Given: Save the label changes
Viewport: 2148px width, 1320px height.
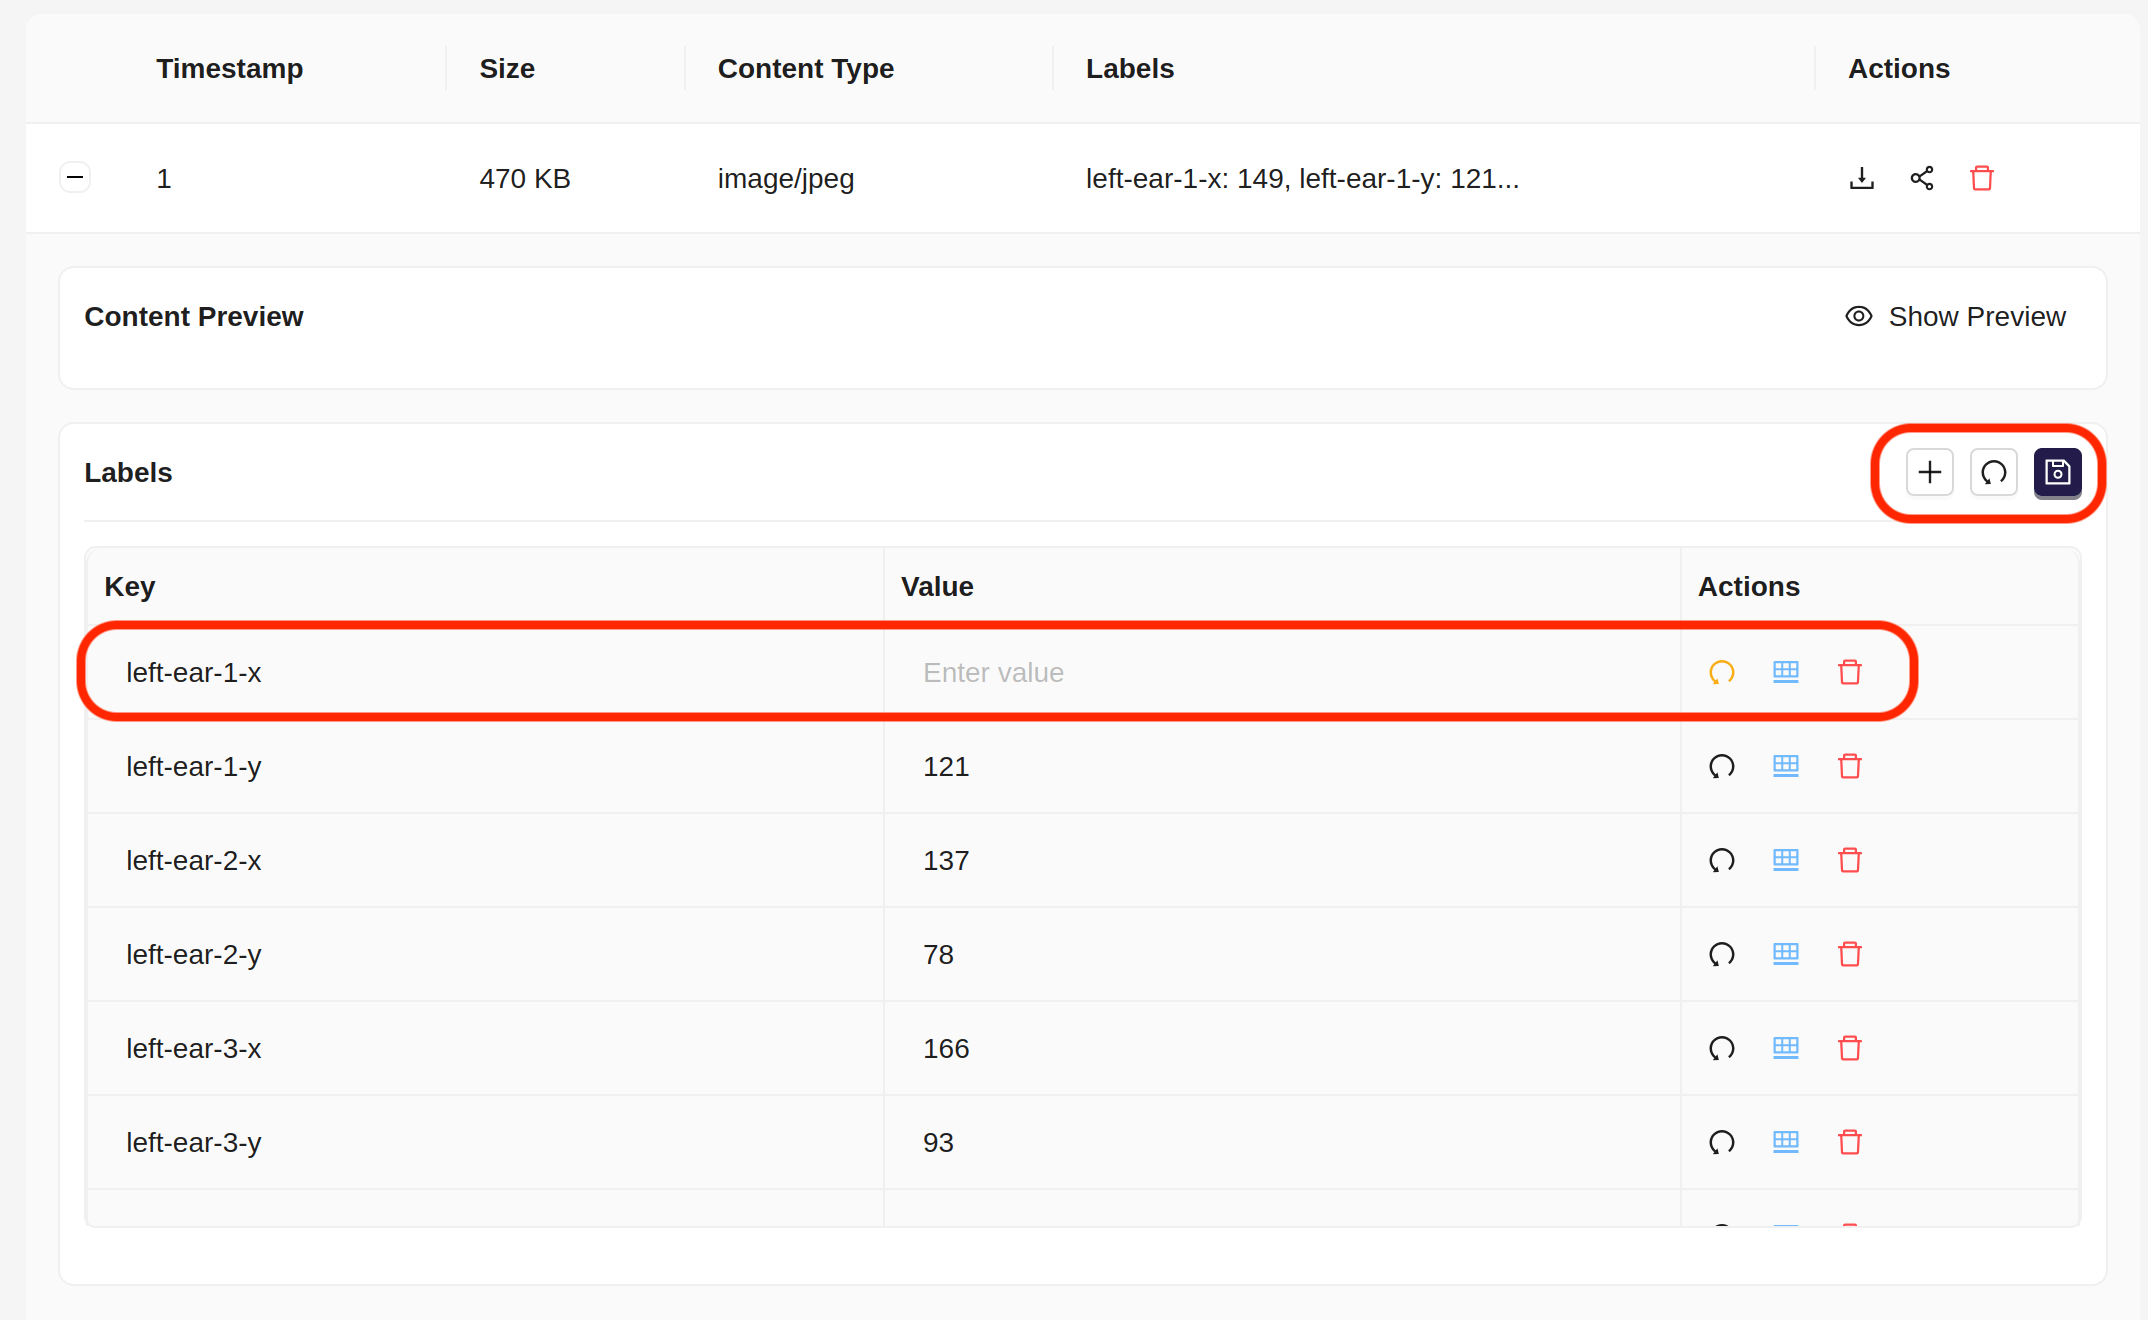Looking at the screenshot, I should [x=2057, y=472].
